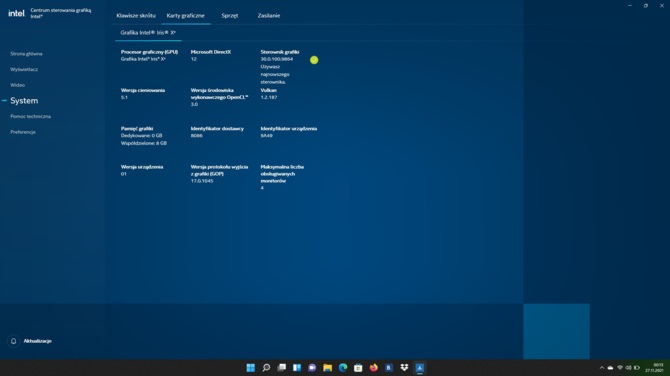Open the Zasilanie tab
Image resolution: width=670 pixels, height=376 pixels.
coord(268,15)
